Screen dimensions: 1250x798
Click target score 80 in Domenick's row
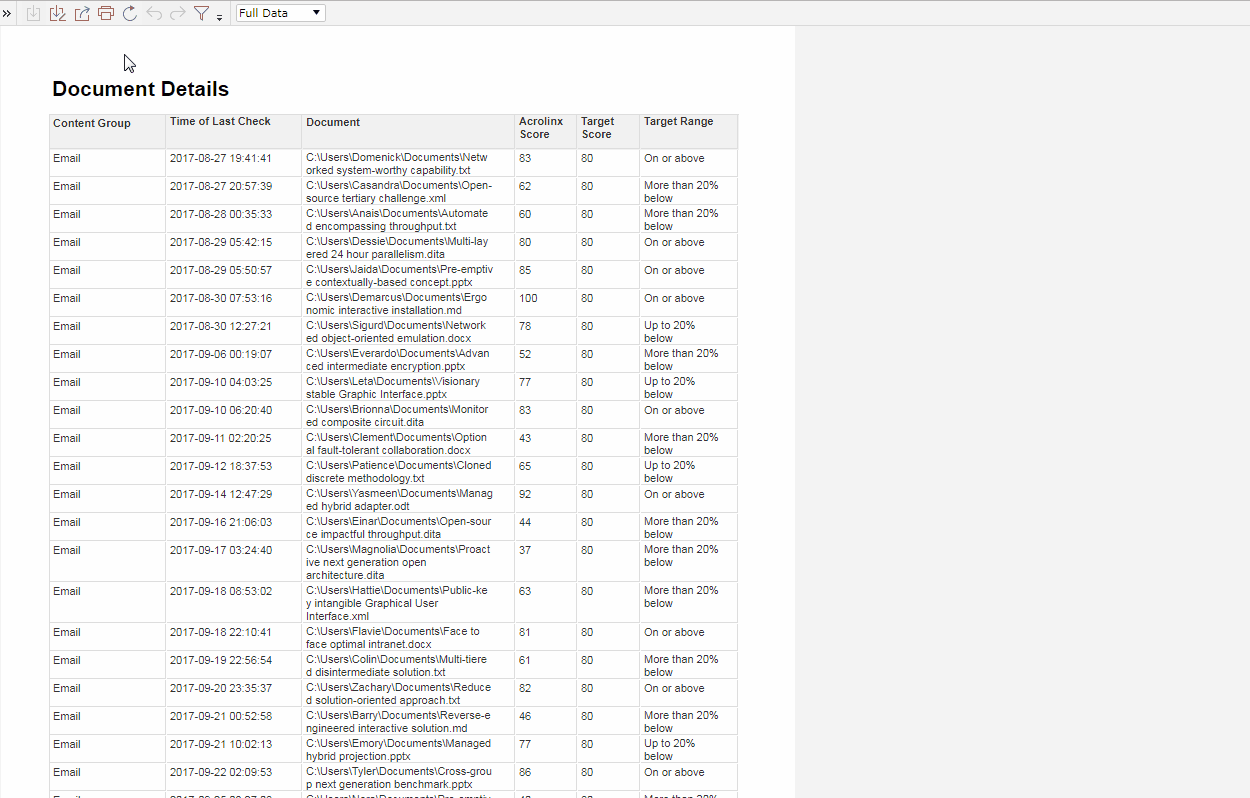pos(587,158)
